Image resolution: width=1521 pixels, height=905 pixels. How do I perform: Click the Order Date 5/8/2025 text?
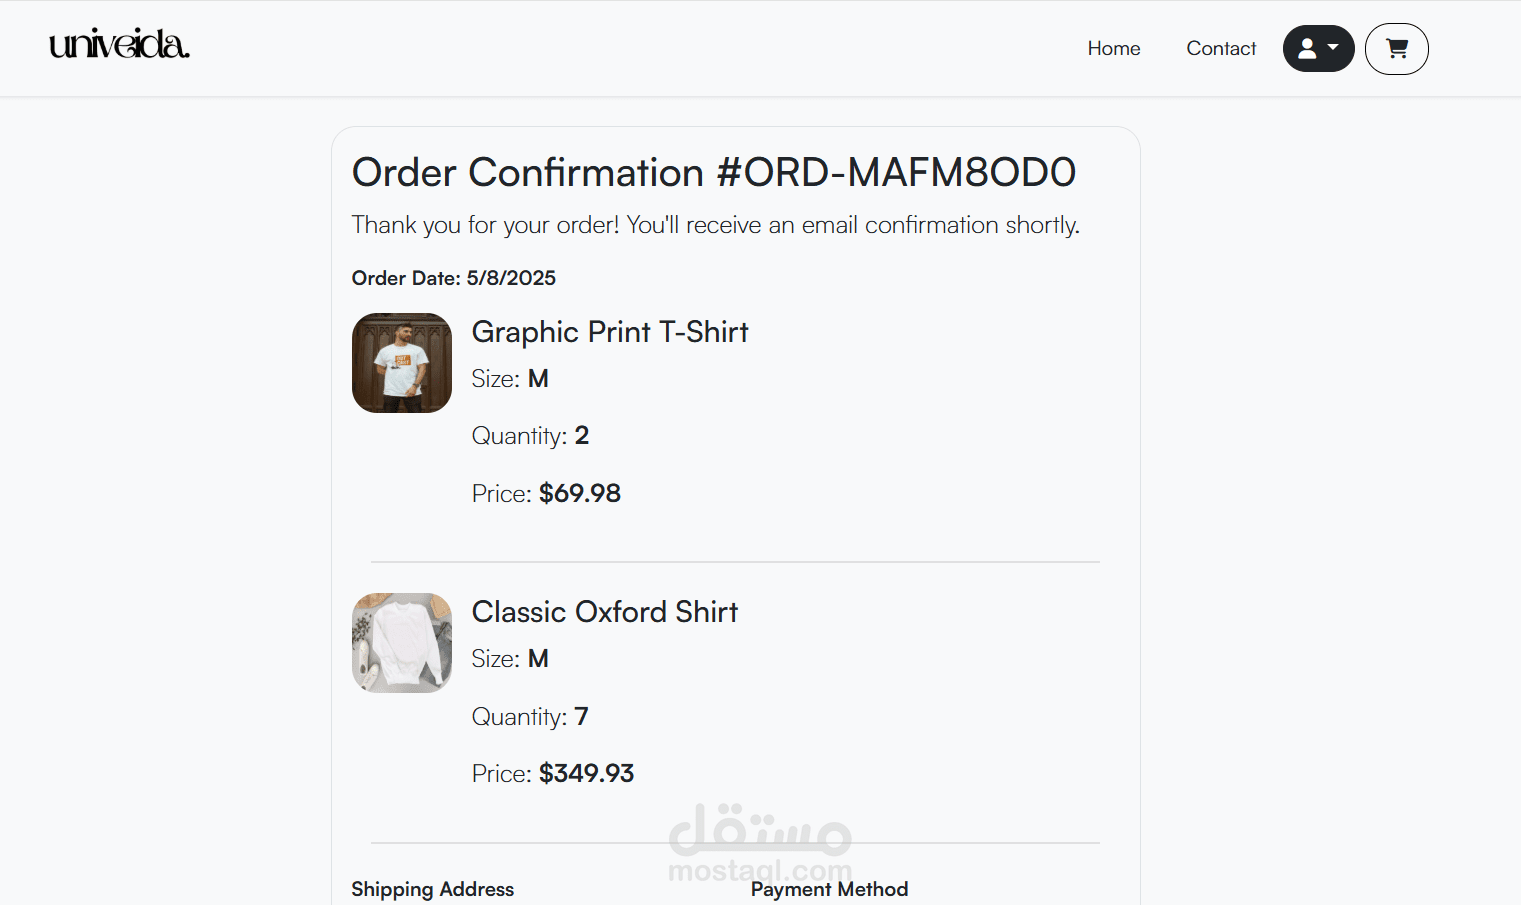[x=454, y=278]
